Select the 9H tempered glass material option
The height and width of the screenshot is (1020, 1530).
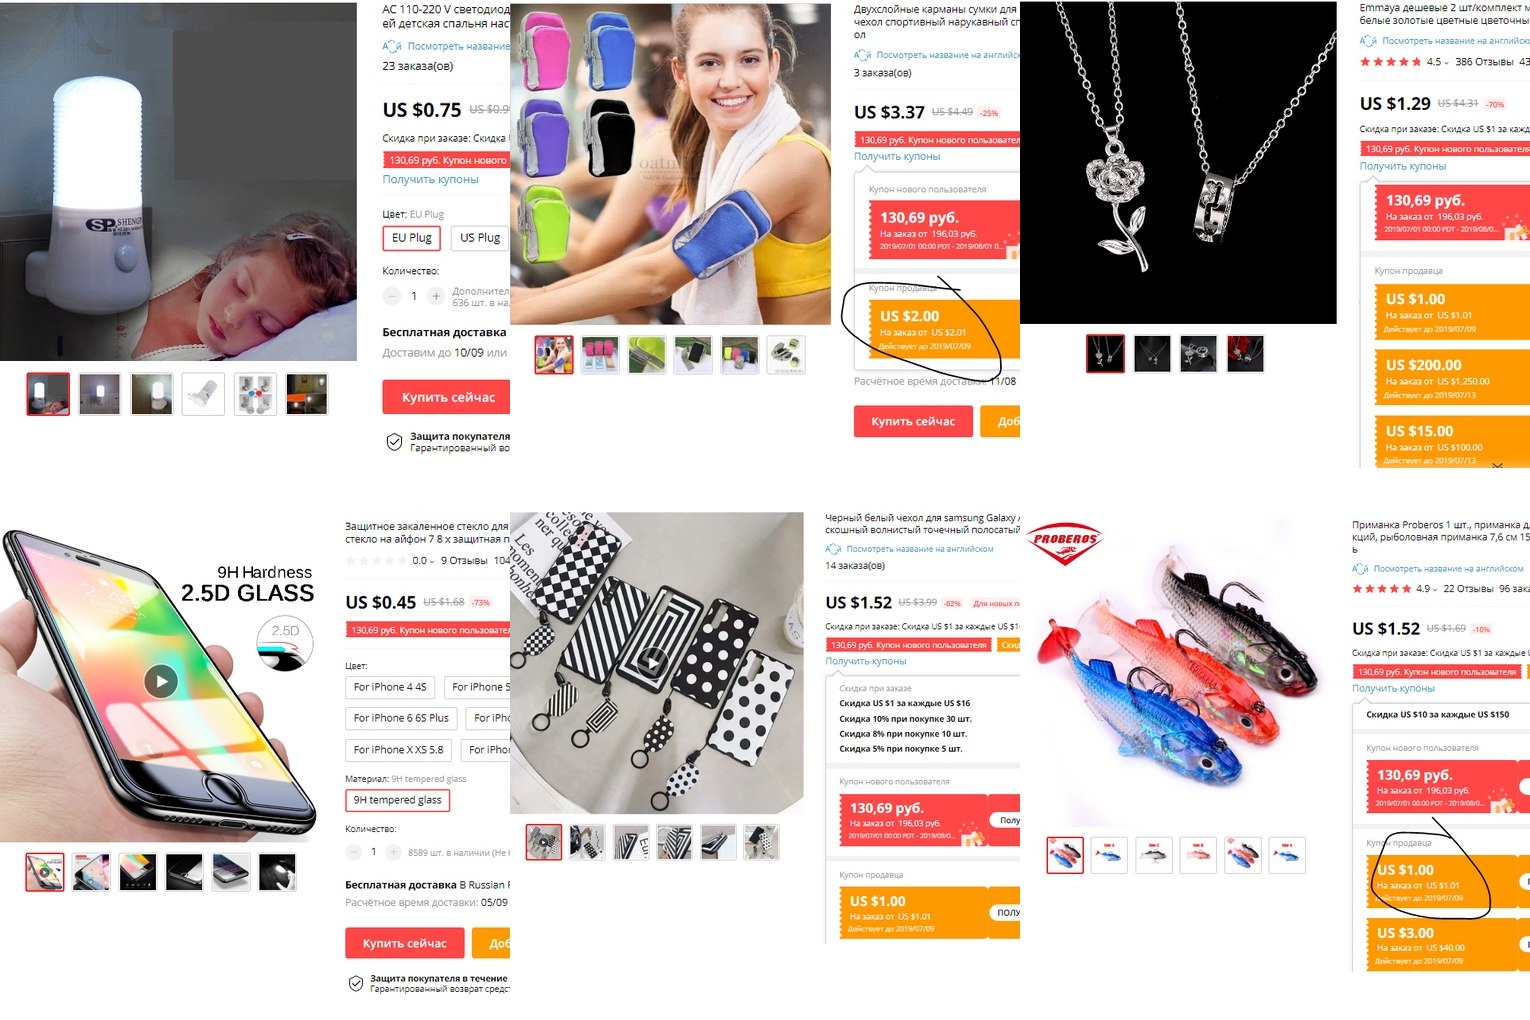397,800
